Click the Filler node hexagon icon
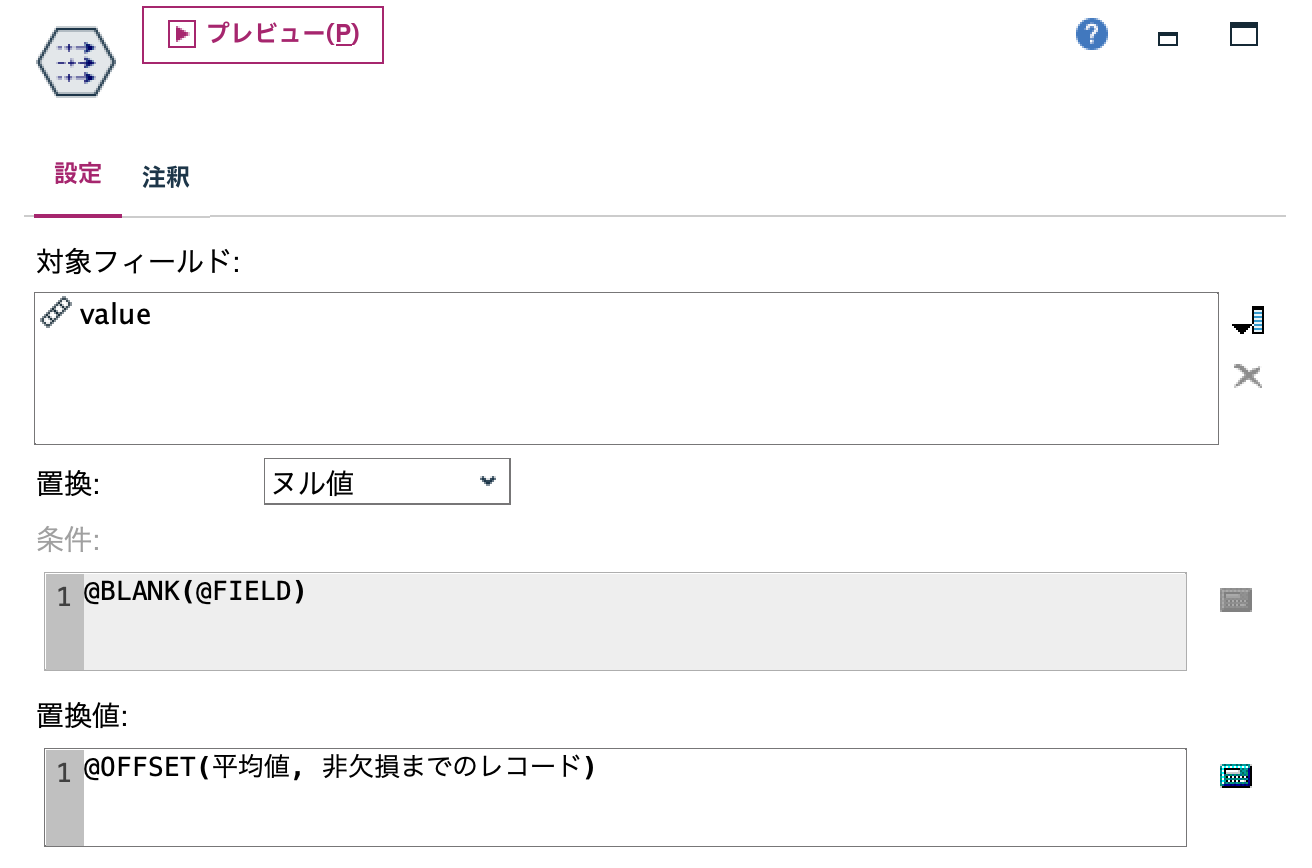 coord(75,60)
